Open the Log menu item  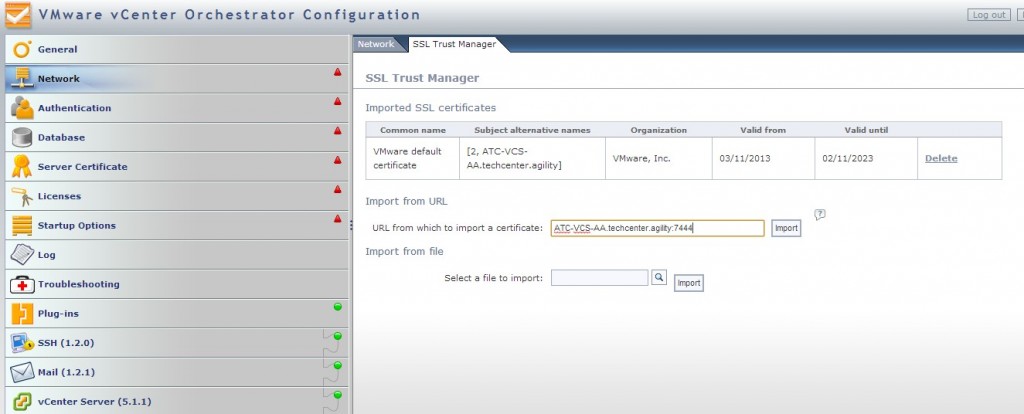click(176, 255)
